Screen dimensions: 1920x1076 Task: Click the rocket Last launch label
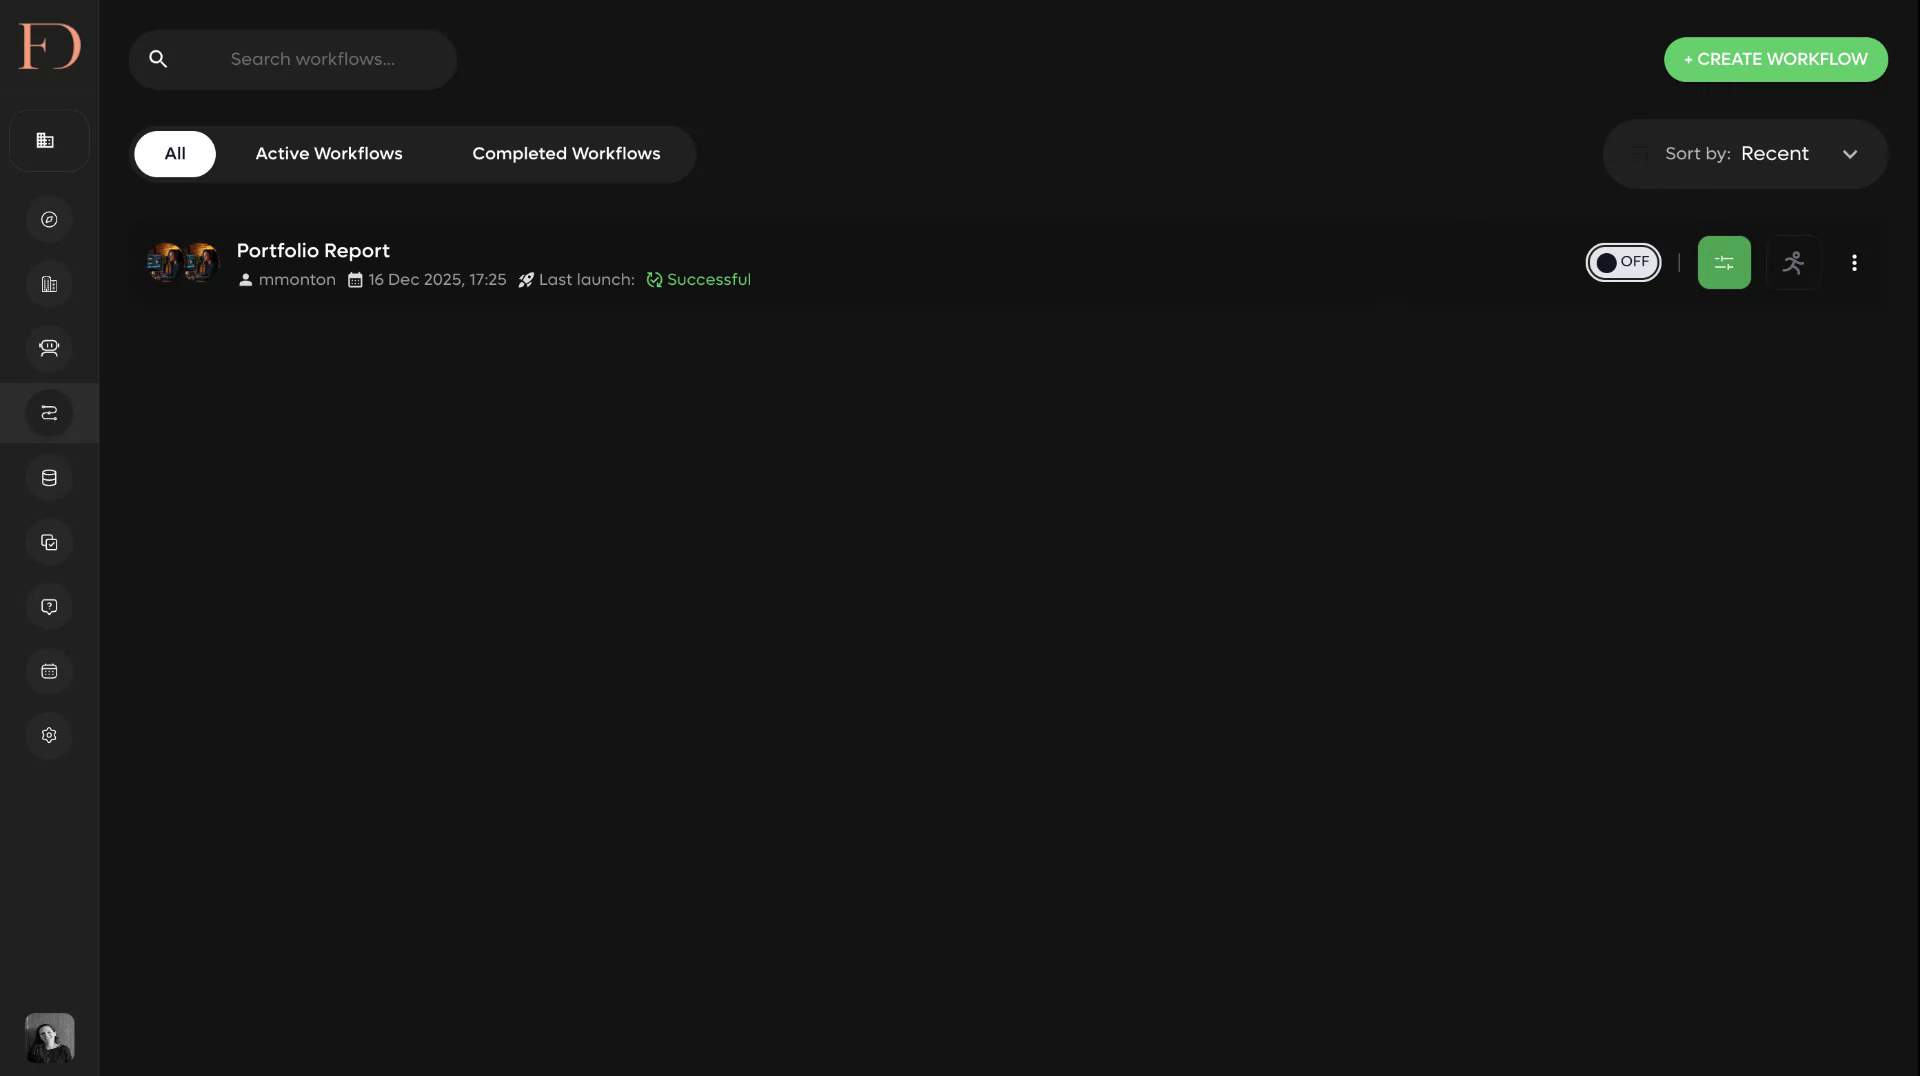point(576,280)
